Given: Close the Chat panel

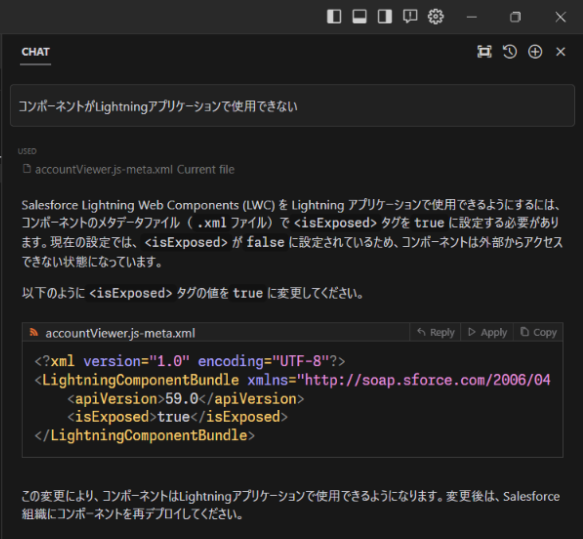Looking at the screenshot, I should 560,52.
